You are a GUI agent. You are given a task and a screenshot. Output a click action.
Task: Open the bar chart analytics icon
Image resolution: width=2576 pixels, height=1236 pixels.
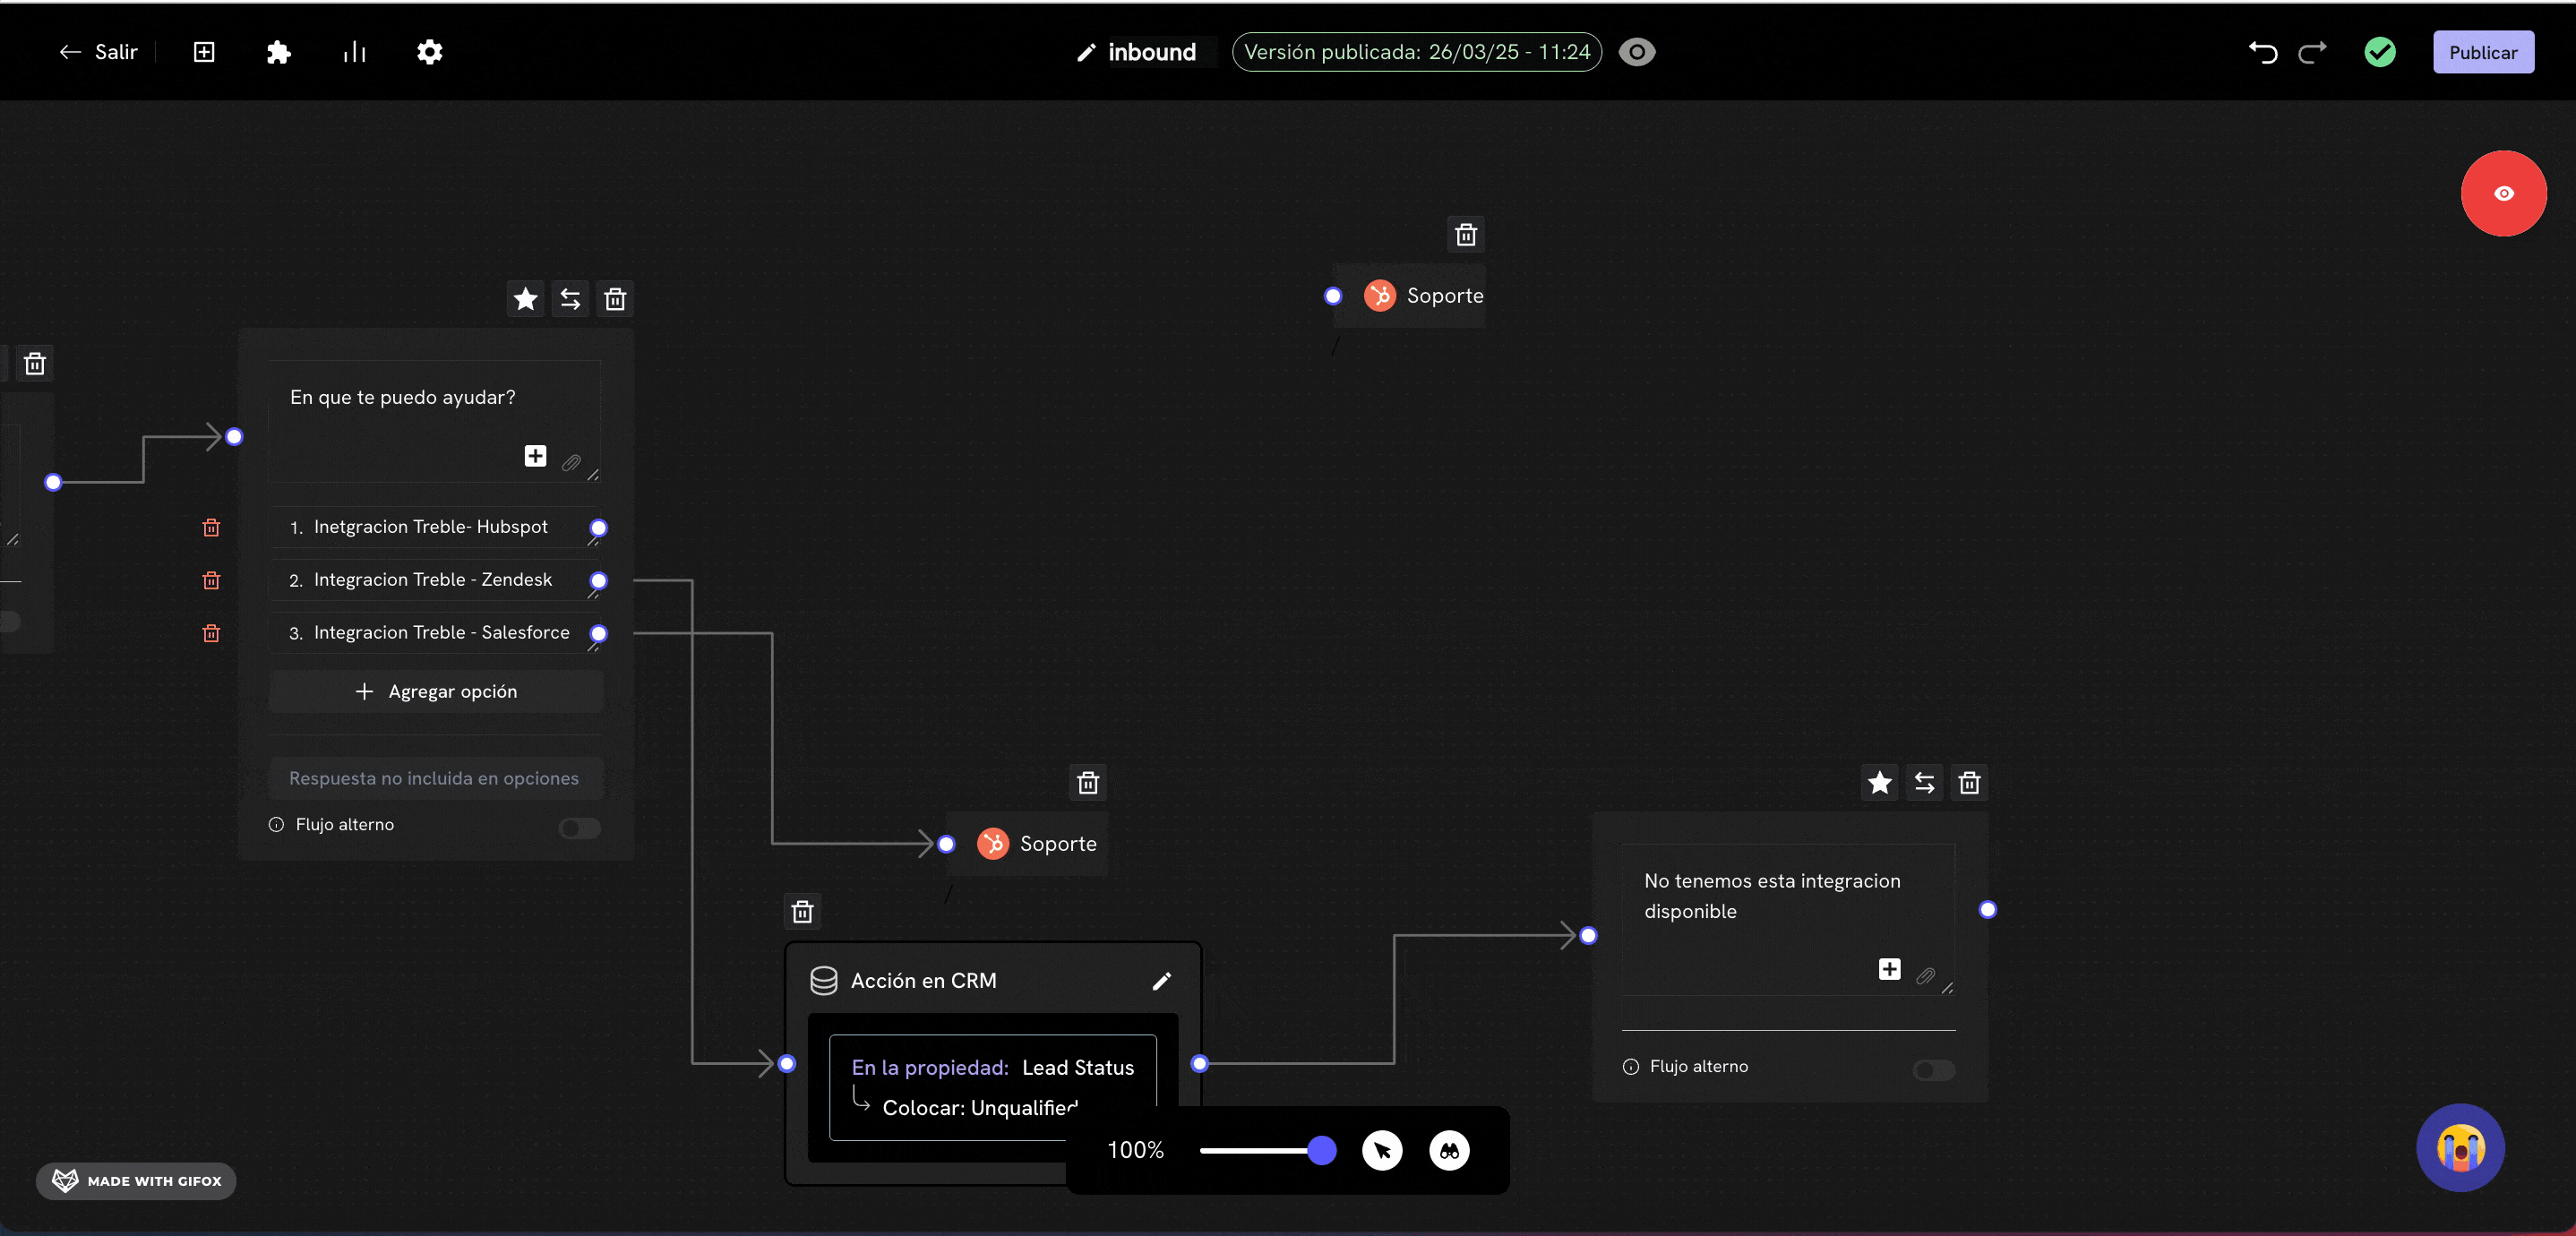[354, 52]
